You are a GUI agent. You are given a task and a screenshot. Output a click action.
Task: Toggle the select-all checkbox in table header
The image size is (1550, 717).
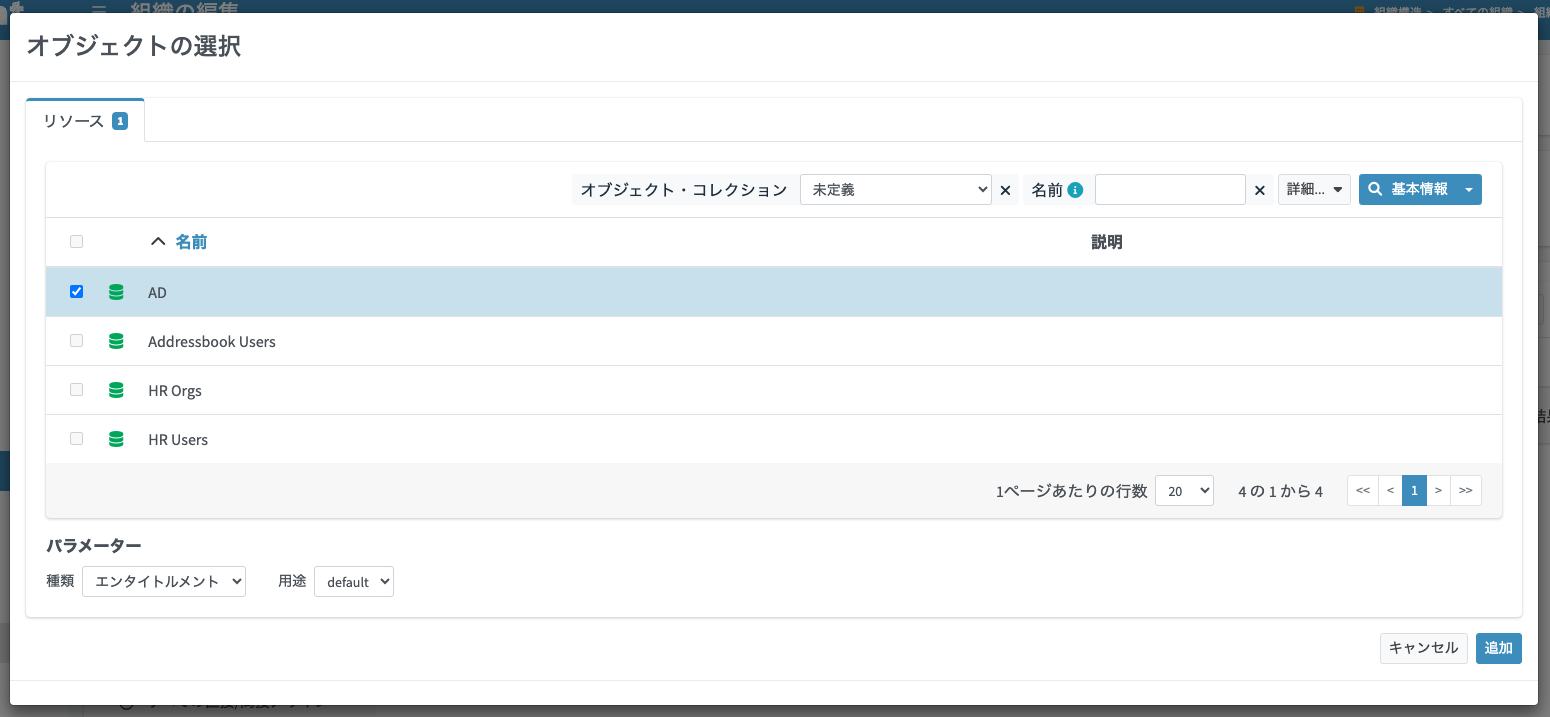coord(76,241)
